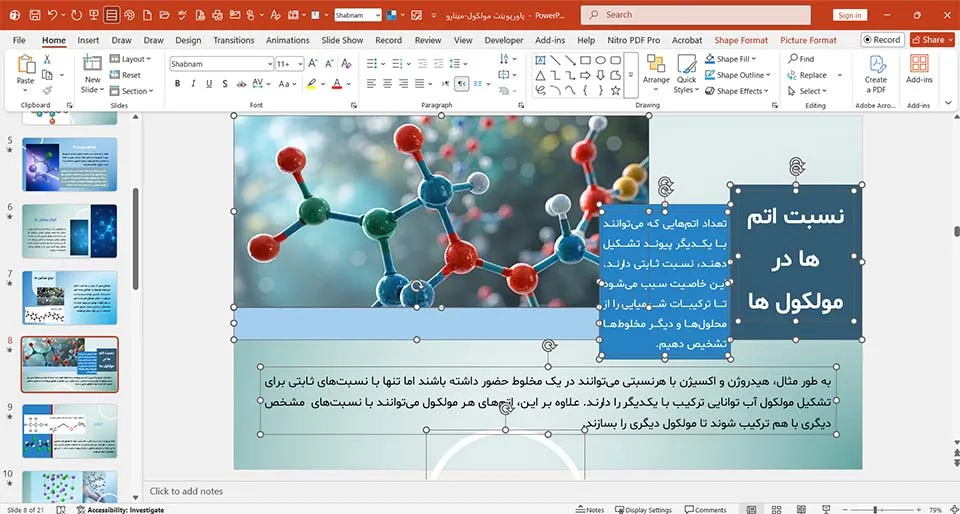Select the straight Line shape
Image resolution: width=960 pixels, height=514 pixels.
555,60
